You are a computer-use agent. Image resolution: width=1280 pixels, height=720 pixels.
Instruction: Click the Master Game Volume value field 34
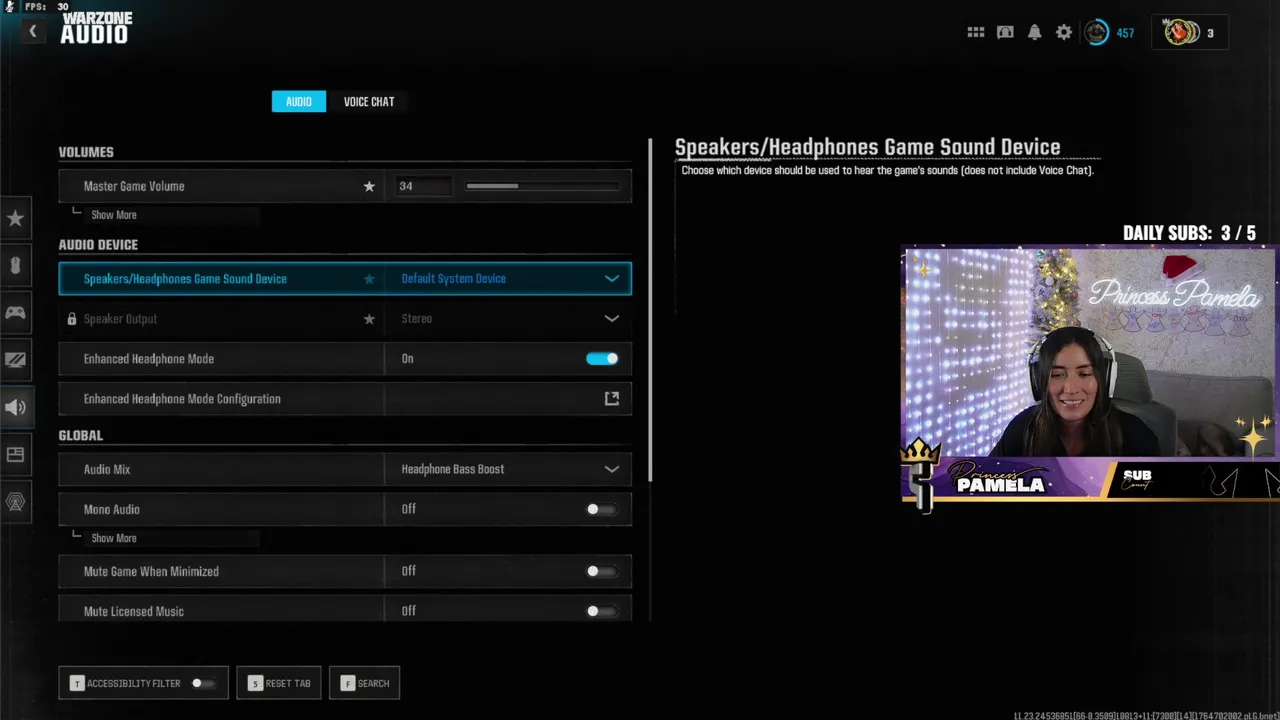424,186
